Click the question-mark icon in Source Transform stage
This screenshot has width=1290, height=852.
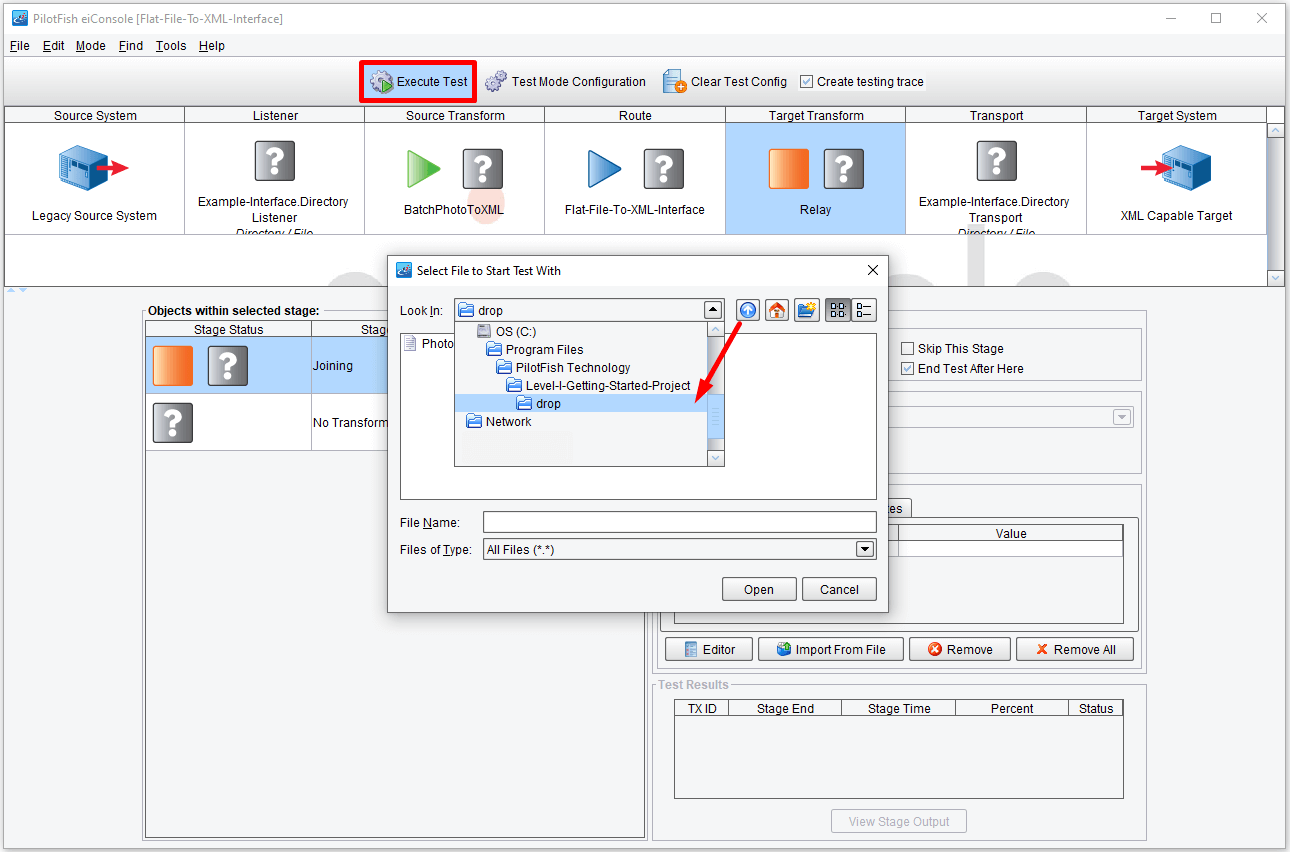click(482, 169)
